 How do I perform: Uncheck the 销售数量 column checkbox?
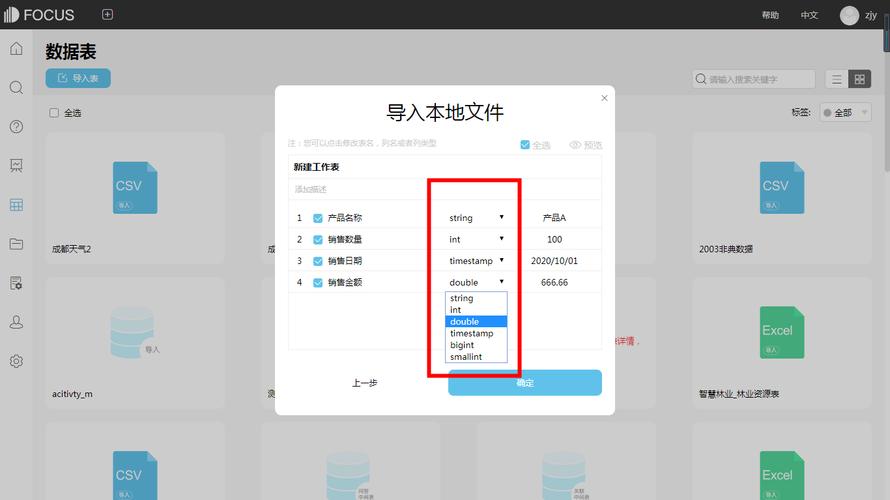point(318,240)
